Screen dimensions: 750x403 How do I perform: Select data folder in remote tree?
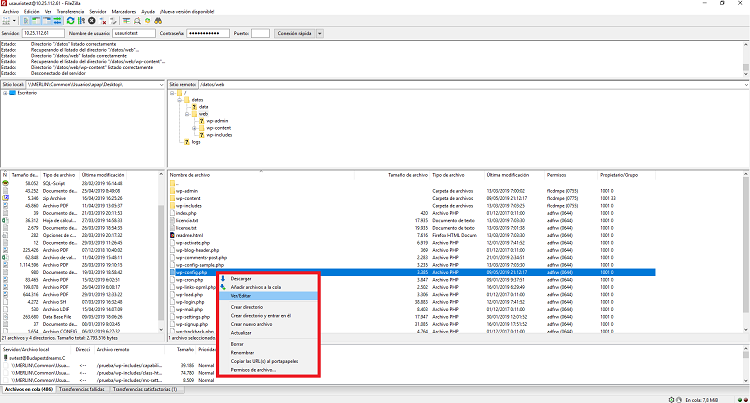coord(203,107)
